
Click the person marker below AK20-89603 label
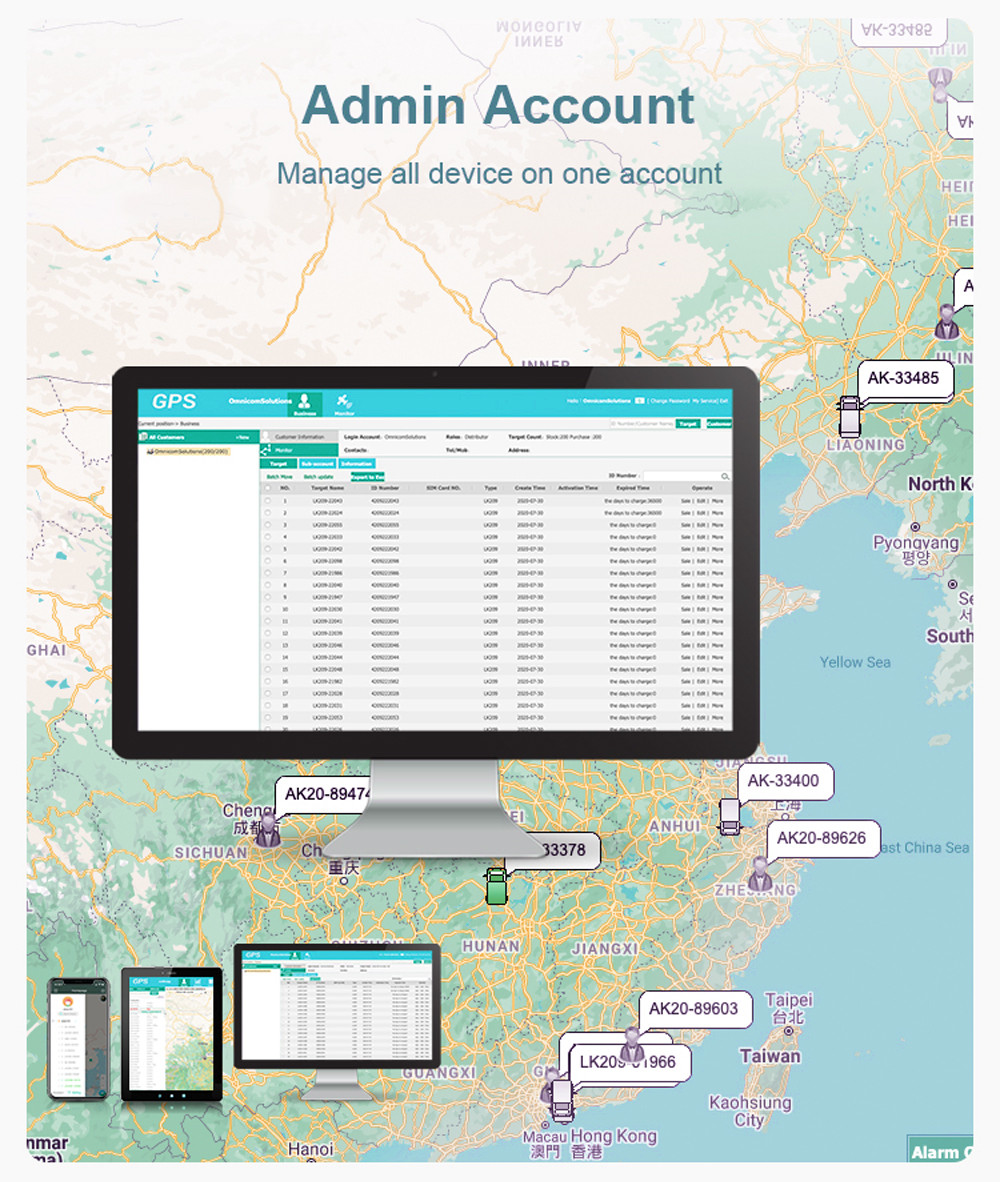tap(631, 1045)
